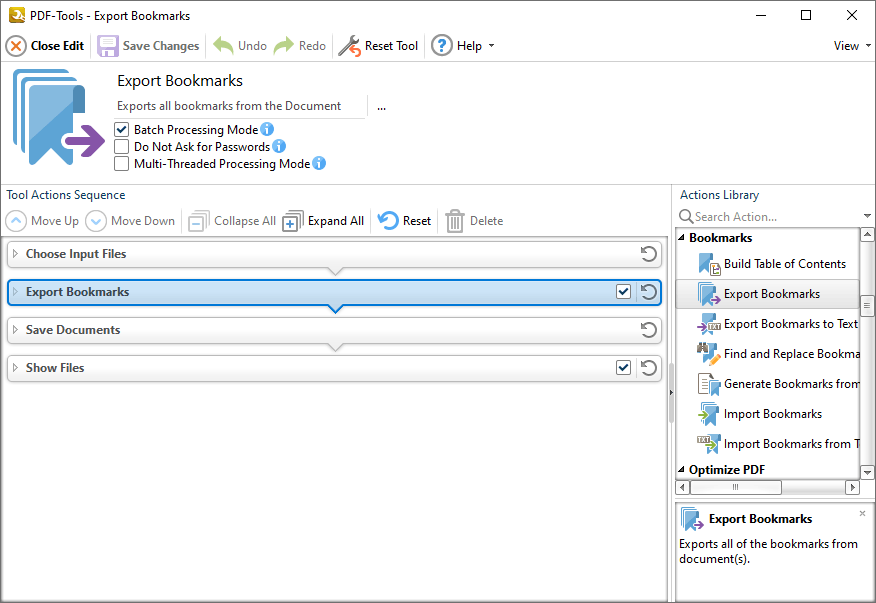The image size is (876, 603).
Task: Expand the Choose Input Files step
Action: (x=16, y=254)
